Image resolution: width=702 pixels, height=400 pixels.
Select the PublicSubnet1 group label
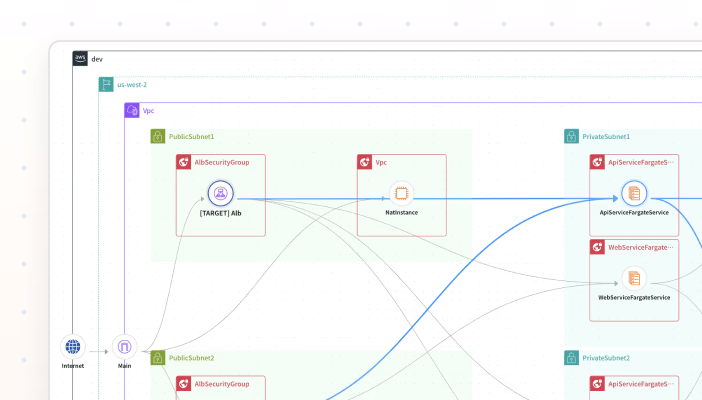coord(191,136)
